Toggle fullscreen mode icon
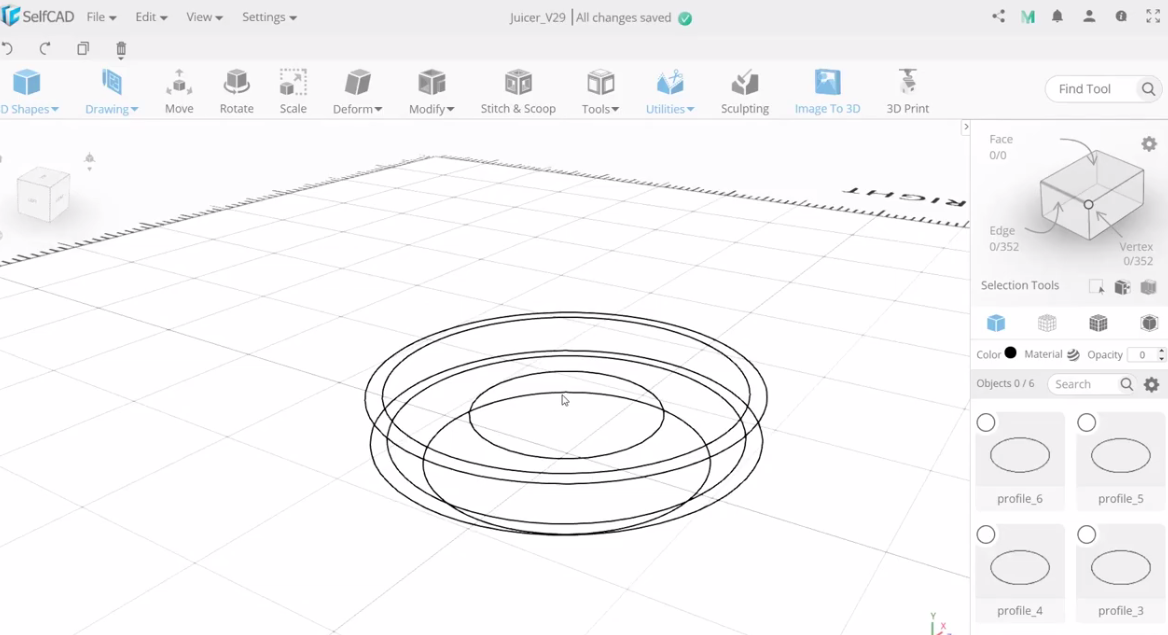 coord(1153,16)
